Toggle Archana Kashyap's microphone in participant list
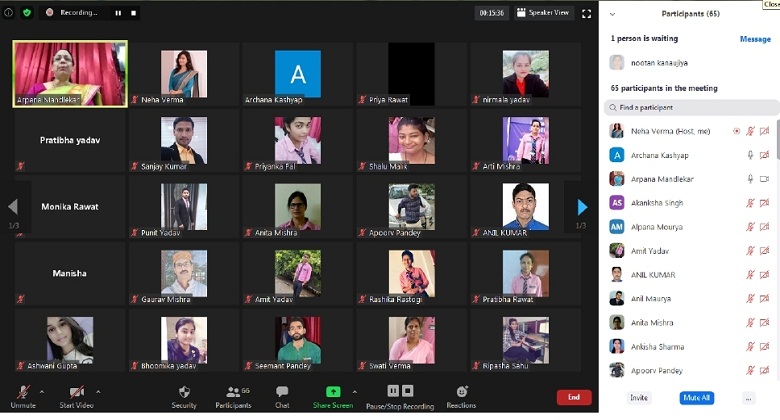 pos(750,155)
